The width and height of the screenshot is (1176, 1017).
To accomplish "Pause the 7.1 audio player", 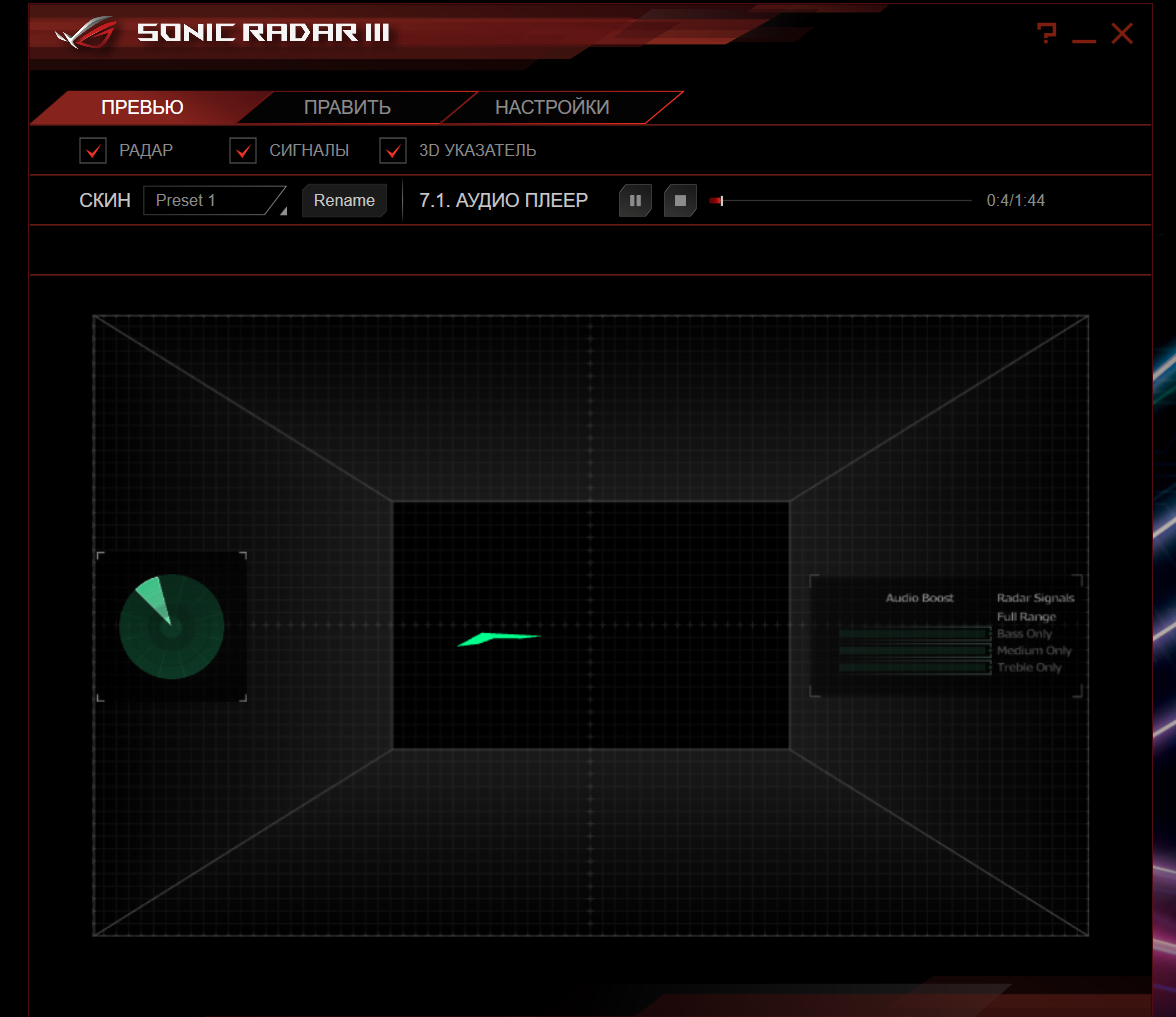I will 635,201.
